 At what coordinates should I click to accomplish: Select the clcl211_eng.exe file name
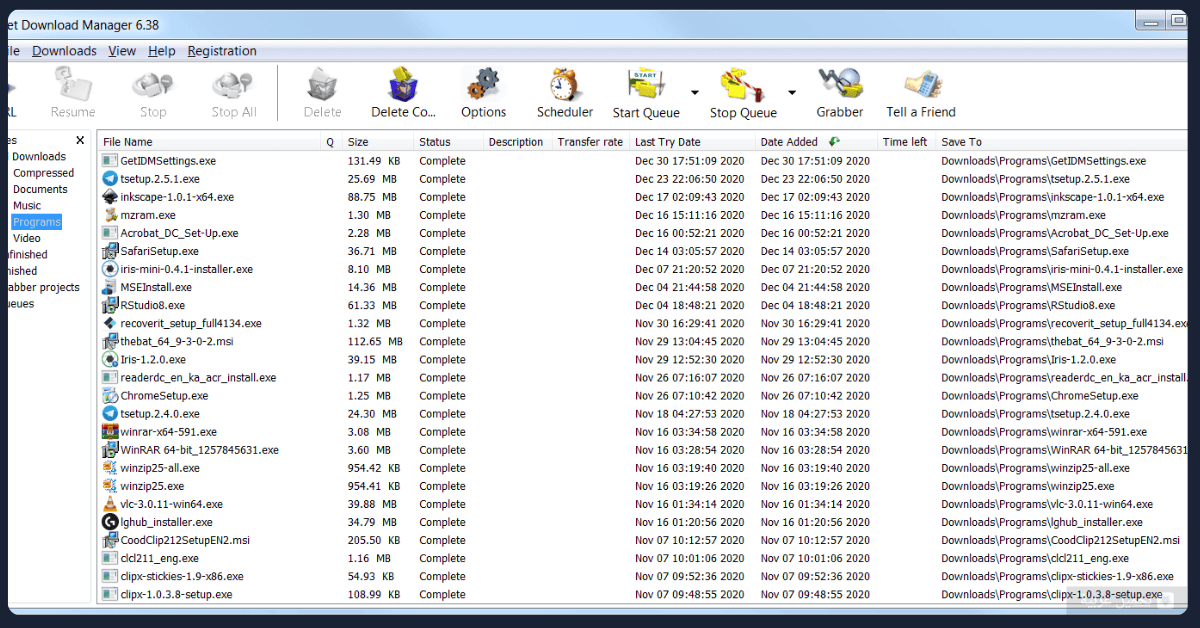[x=159, y=558]
